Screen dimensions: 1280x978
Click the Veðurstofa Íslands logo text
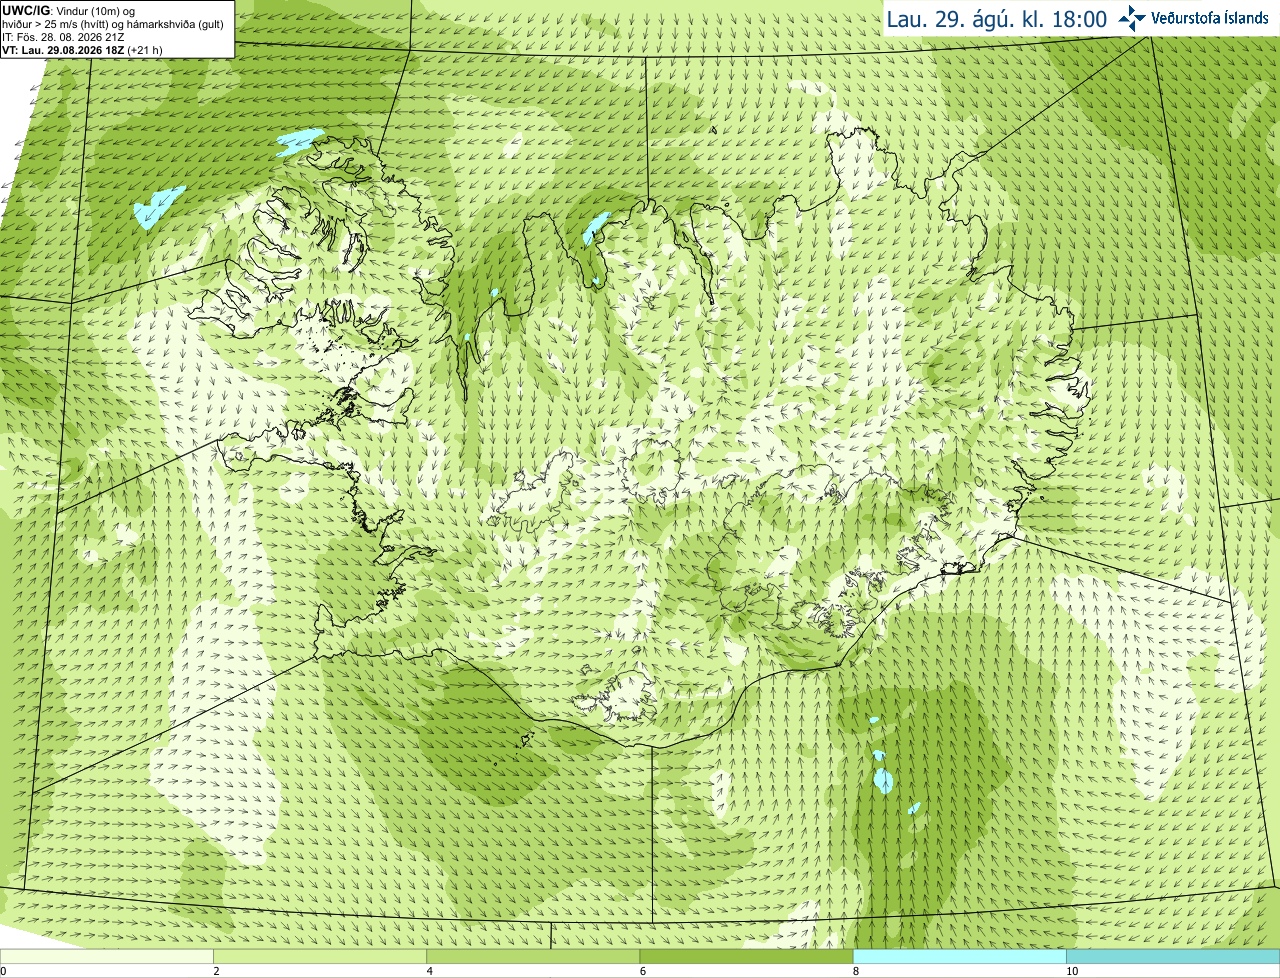click(x=1210, y=18)
